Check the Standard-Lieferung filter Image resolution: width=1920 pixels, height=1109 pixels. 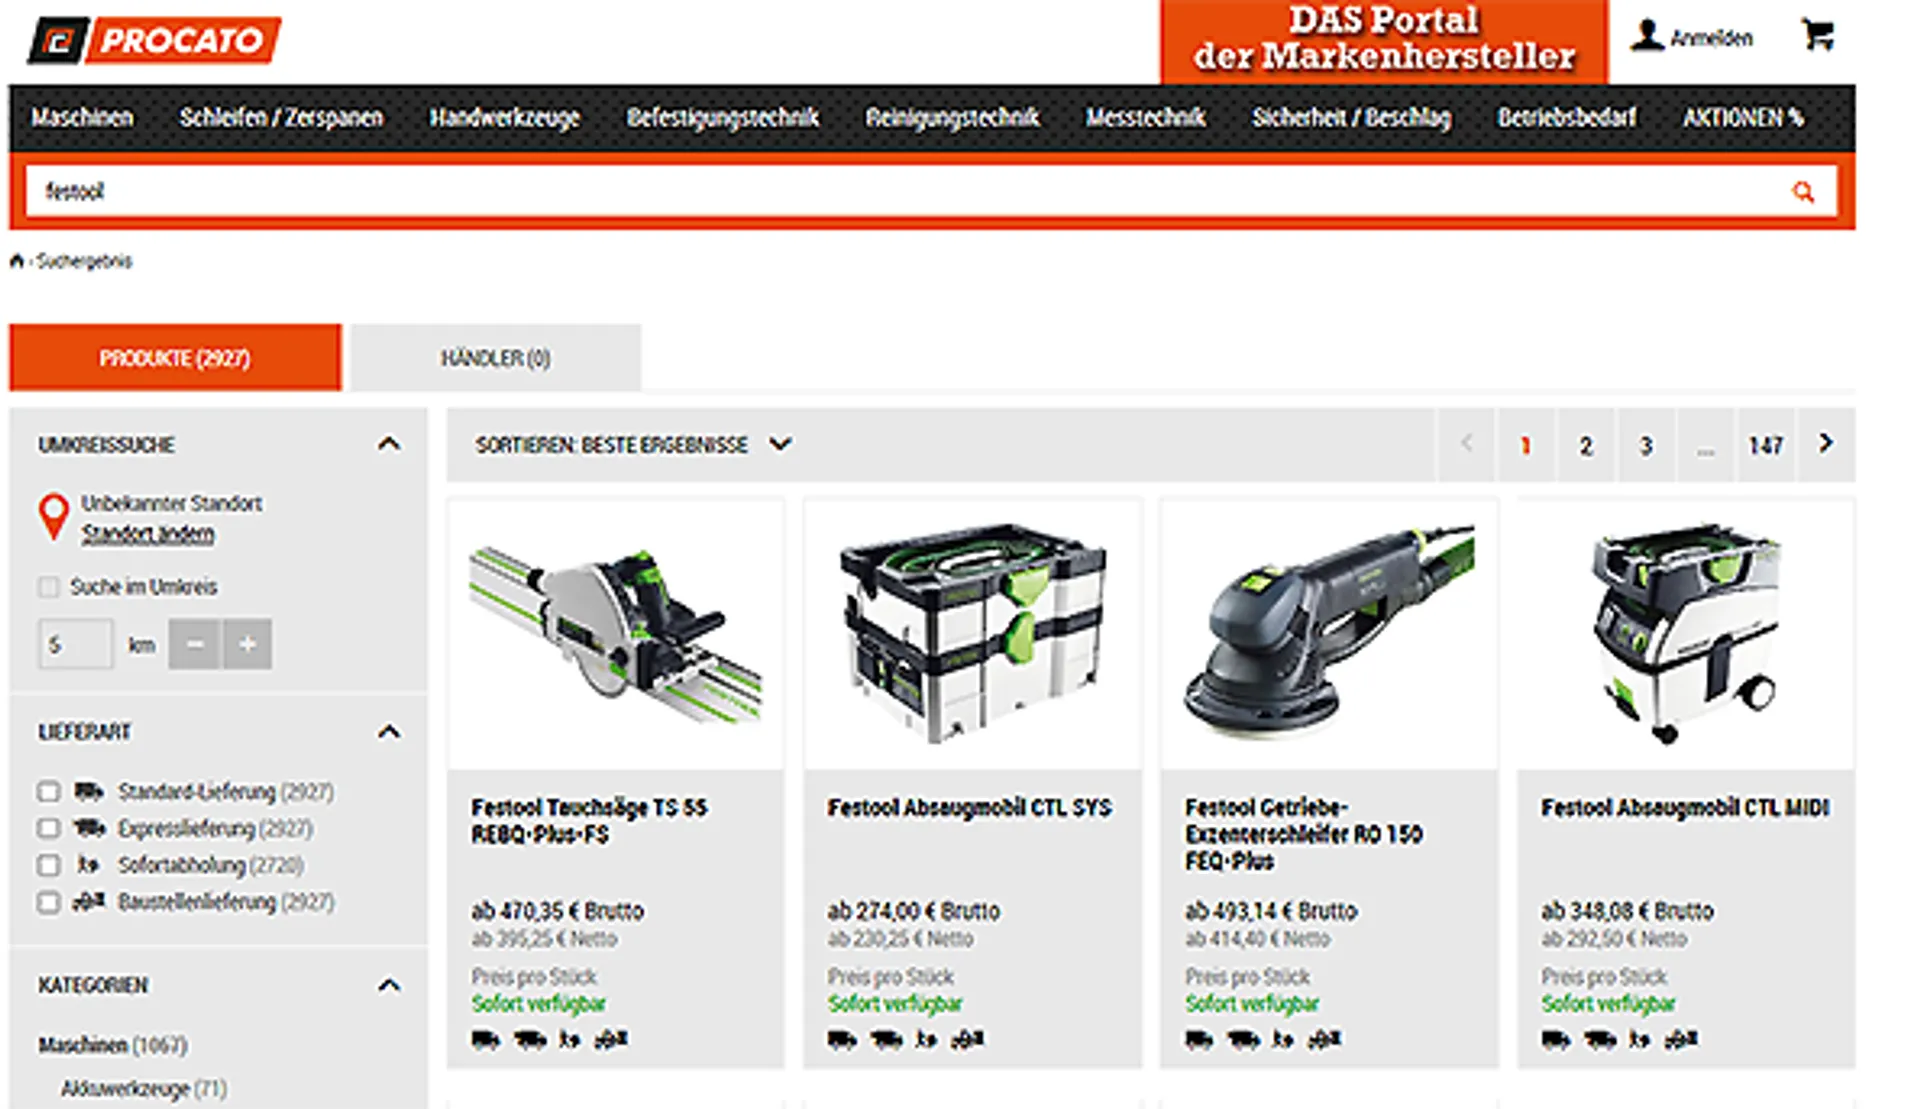(x=48, y=792)
